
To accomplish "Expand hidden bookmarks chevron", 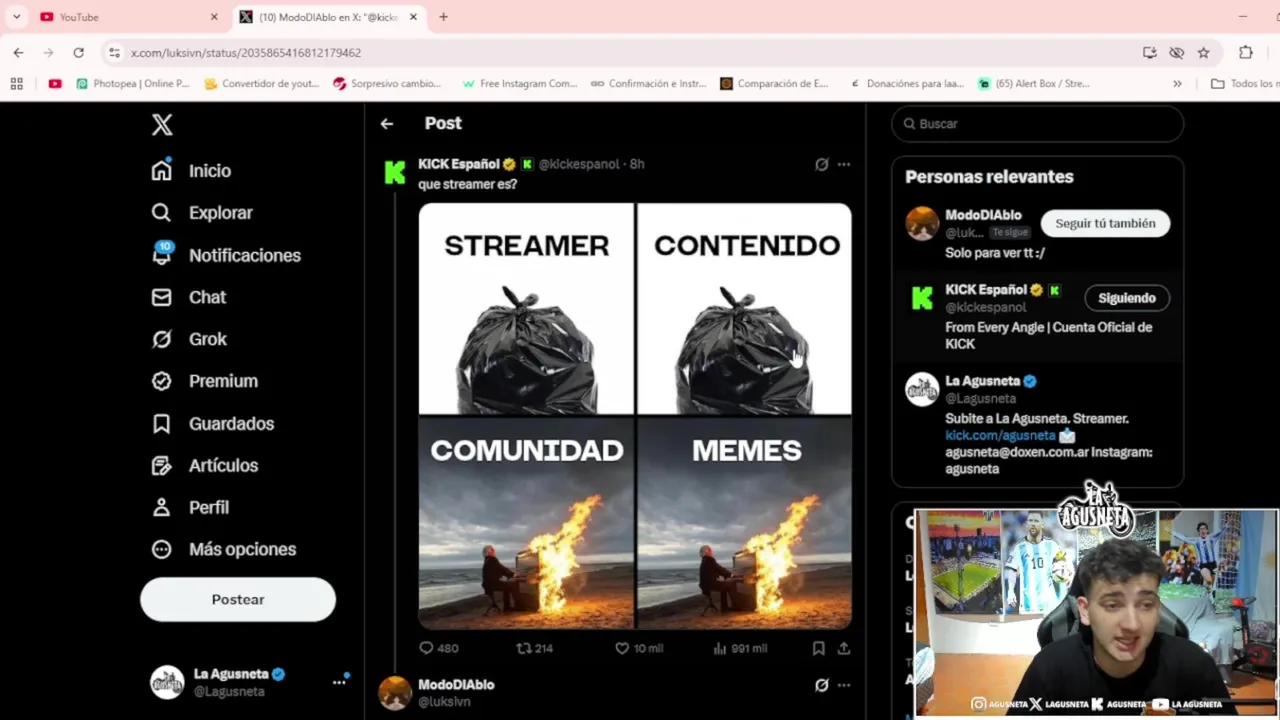I will [x=1177, y=84].
